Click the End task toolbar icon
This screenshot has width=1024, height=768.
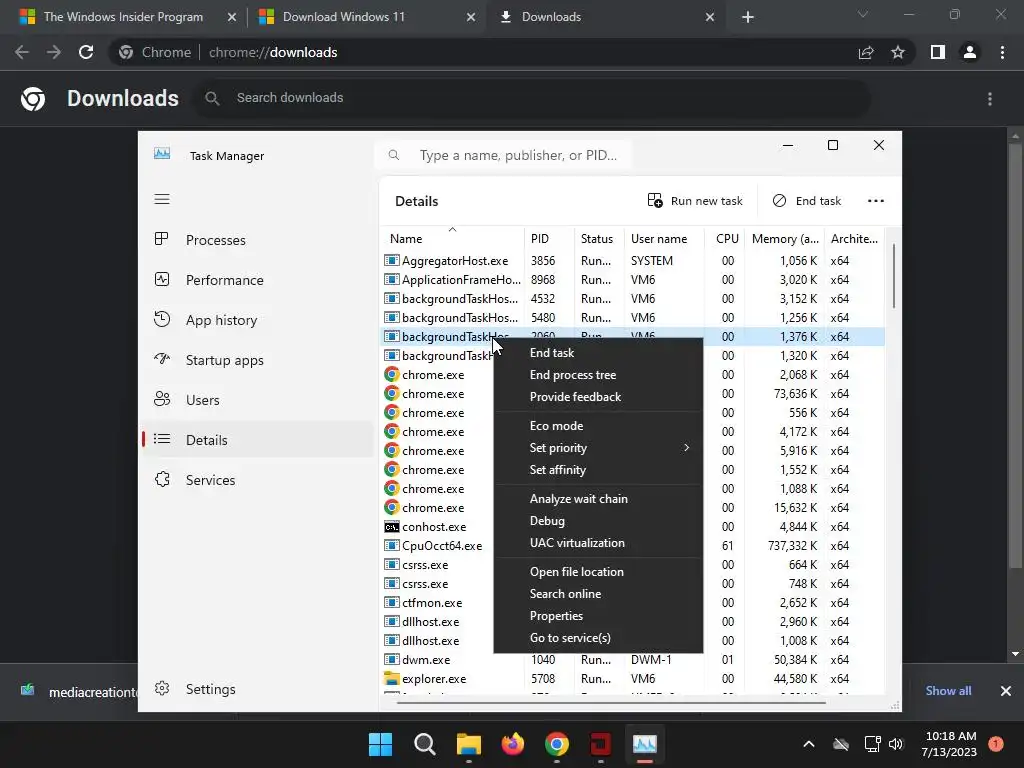[779, 200]
